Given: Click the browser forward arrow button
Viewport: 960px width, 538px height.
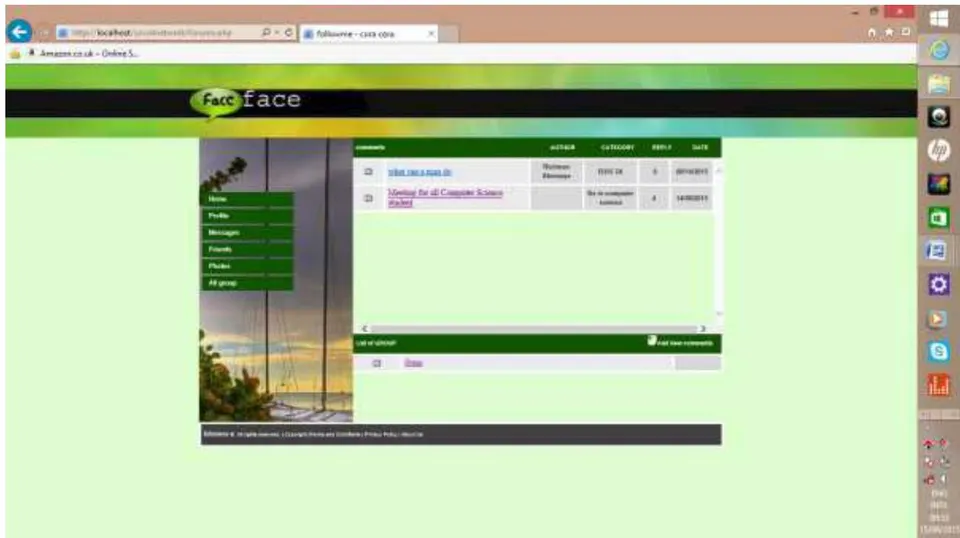Looking at the screenshot, I should point(44,32).
